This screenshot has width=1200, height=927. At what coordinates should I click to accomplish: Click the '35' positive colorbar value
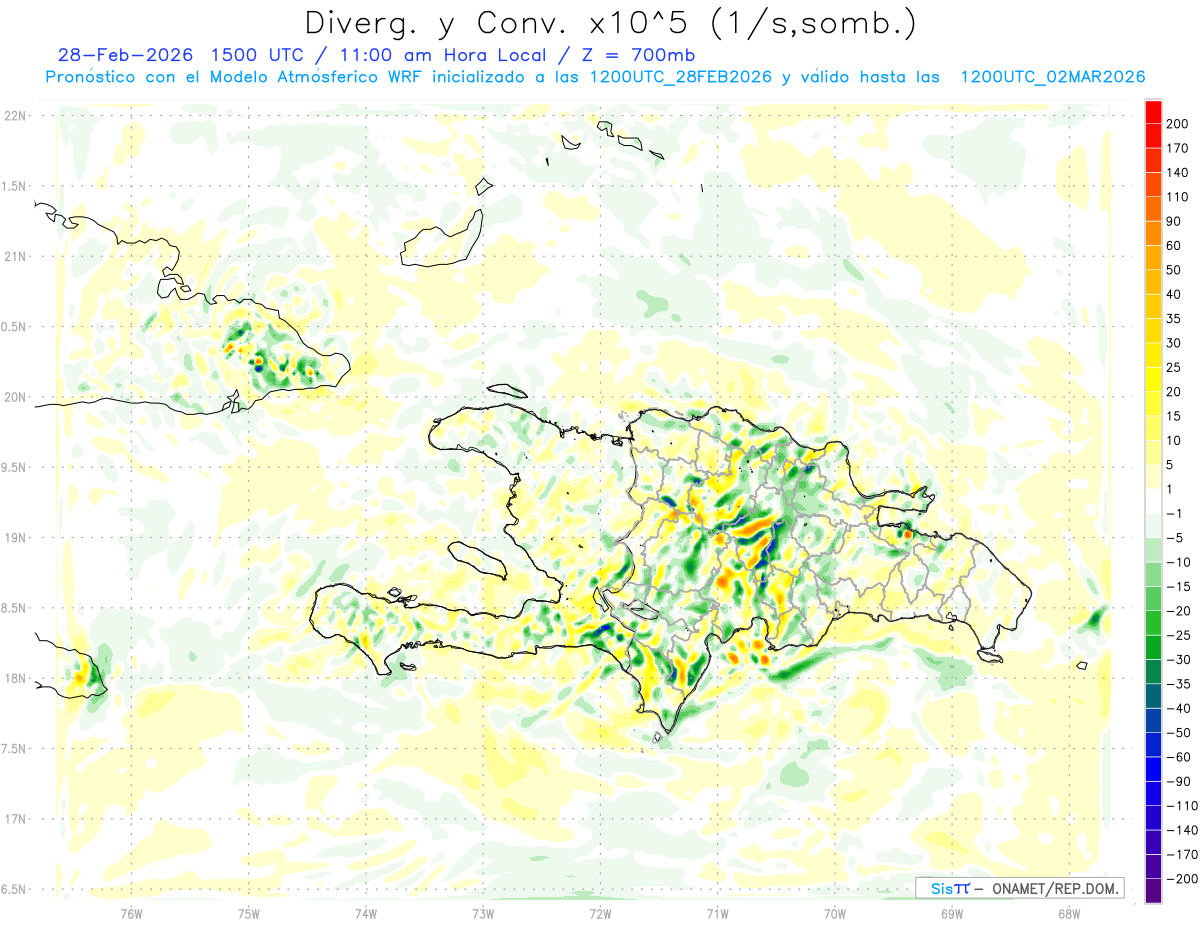click(x=1174, y=319)
